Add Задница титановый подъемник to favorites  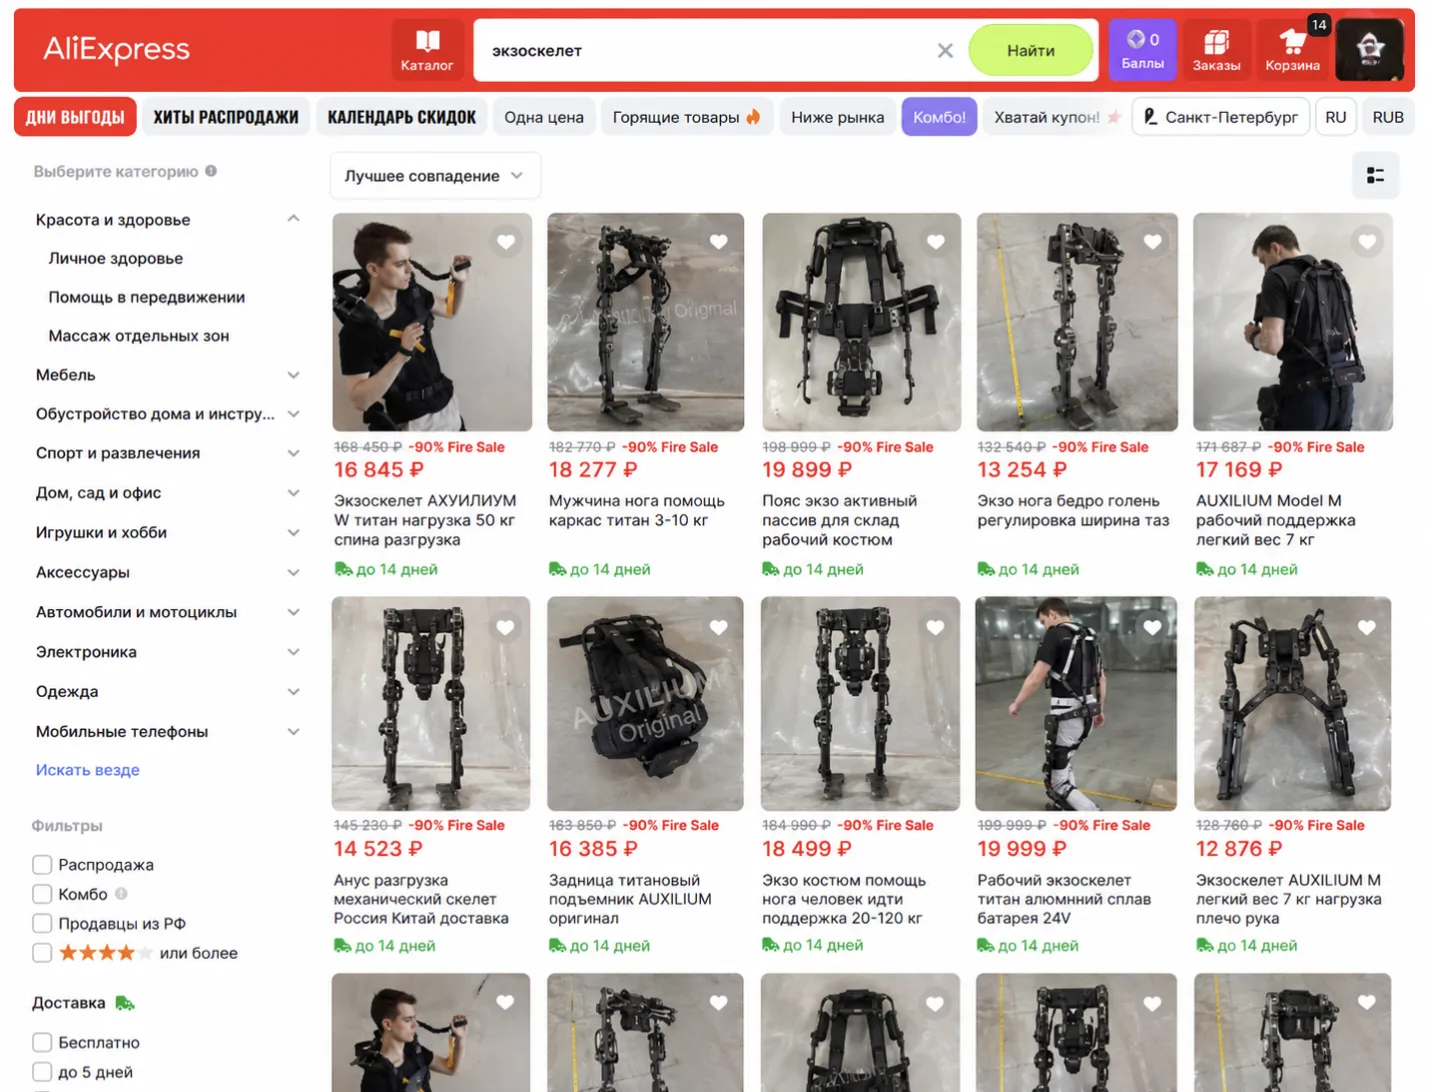[719, 628]
